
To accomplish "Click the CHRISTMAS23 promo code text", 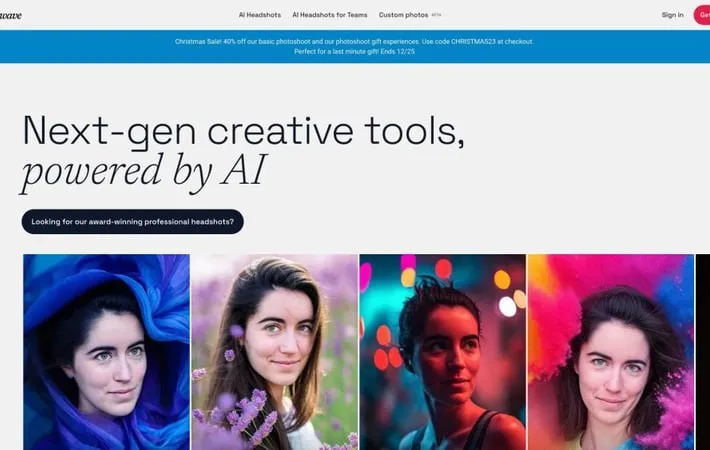I will (x=473, y=41).
